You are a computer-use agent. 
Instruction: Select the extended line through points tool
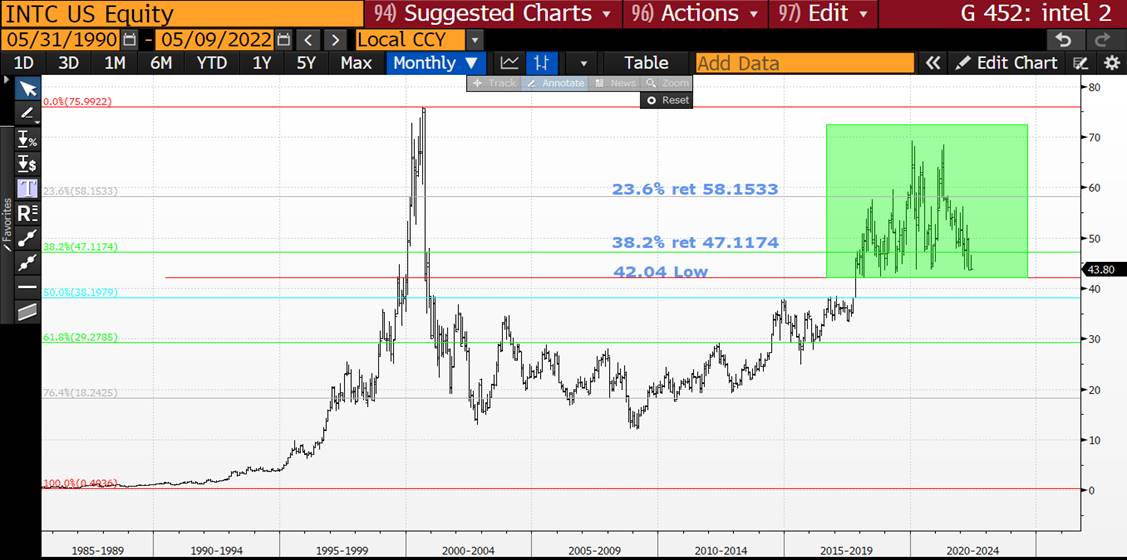click(x=28, y=262)
